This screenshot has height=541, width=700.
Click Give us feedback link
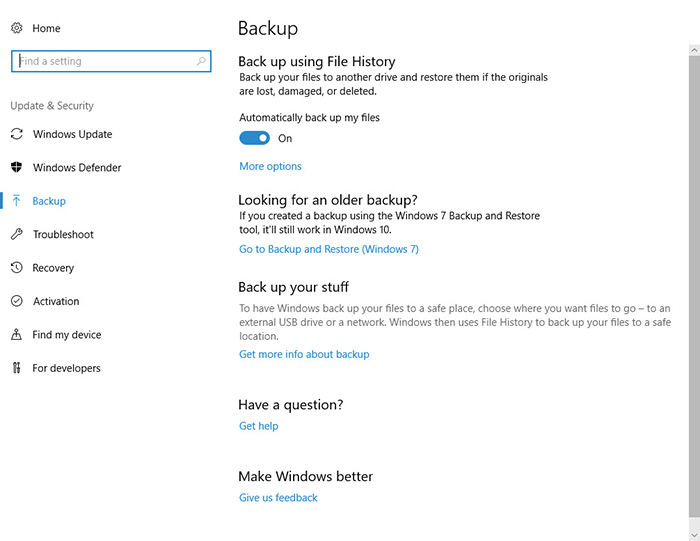click(x=278, y=498)
